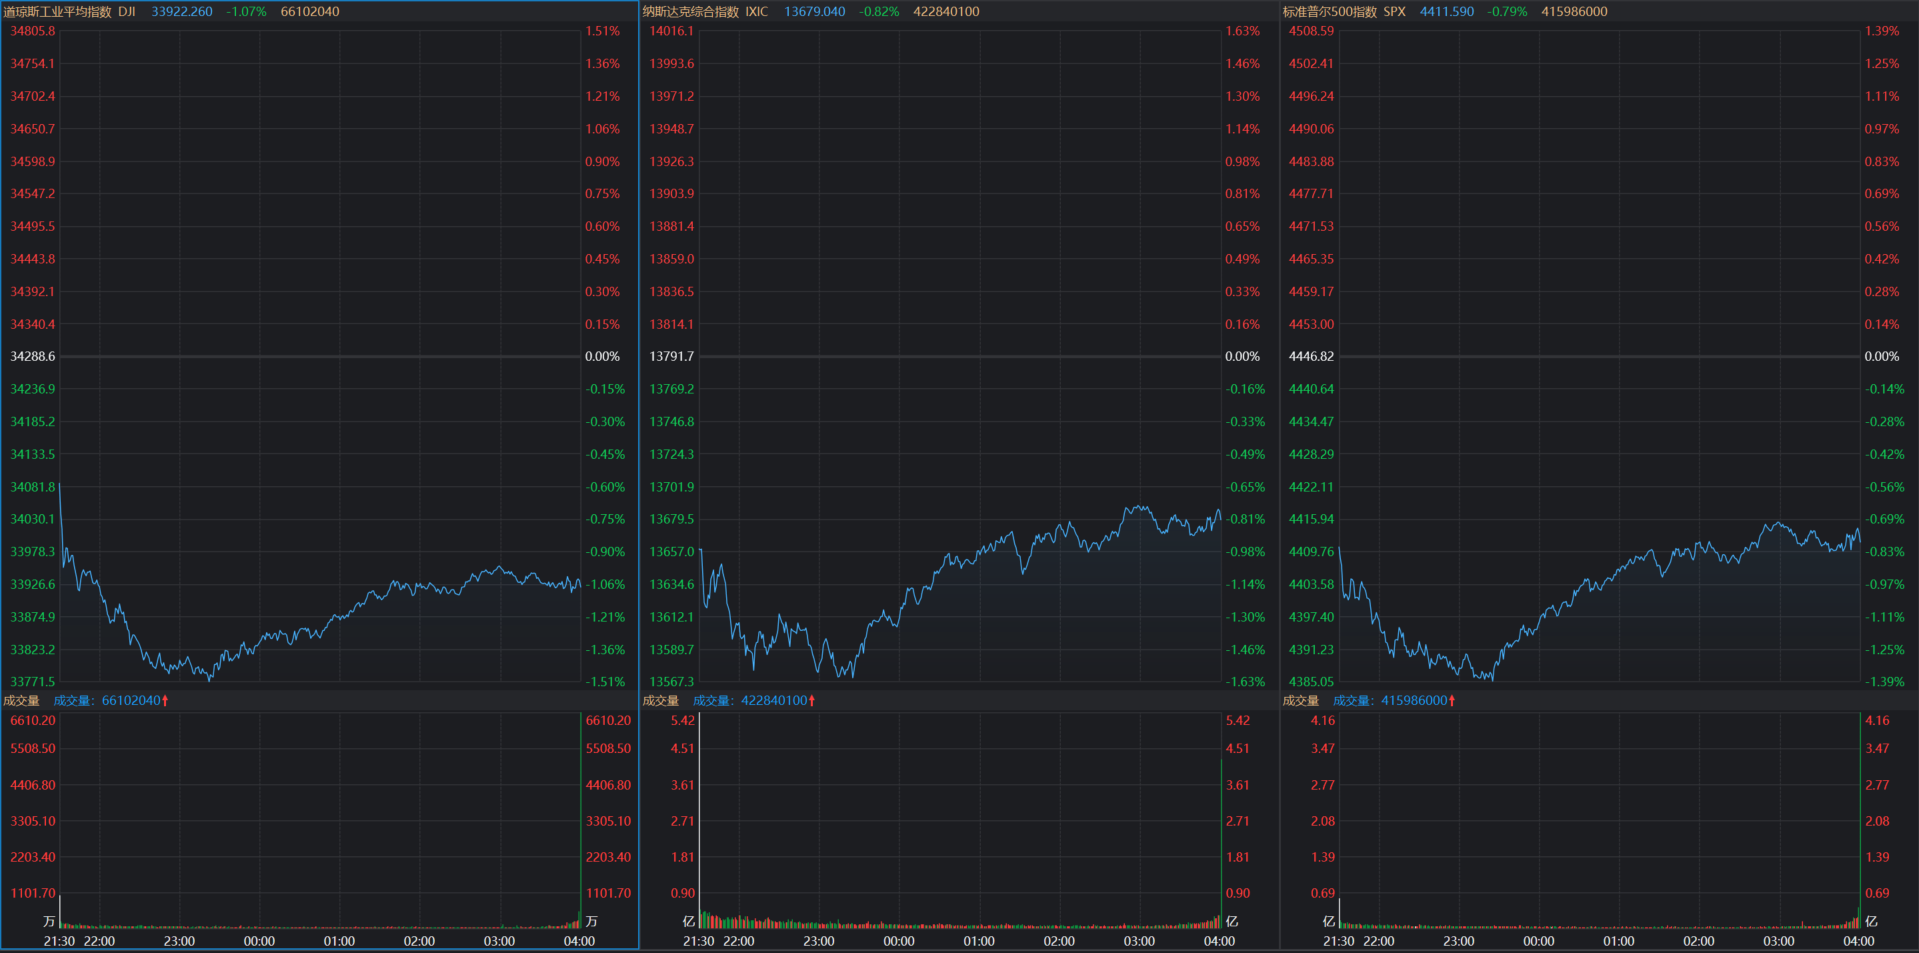
Task: Click the Dow intraday price line chart
Action: point(320,356)
